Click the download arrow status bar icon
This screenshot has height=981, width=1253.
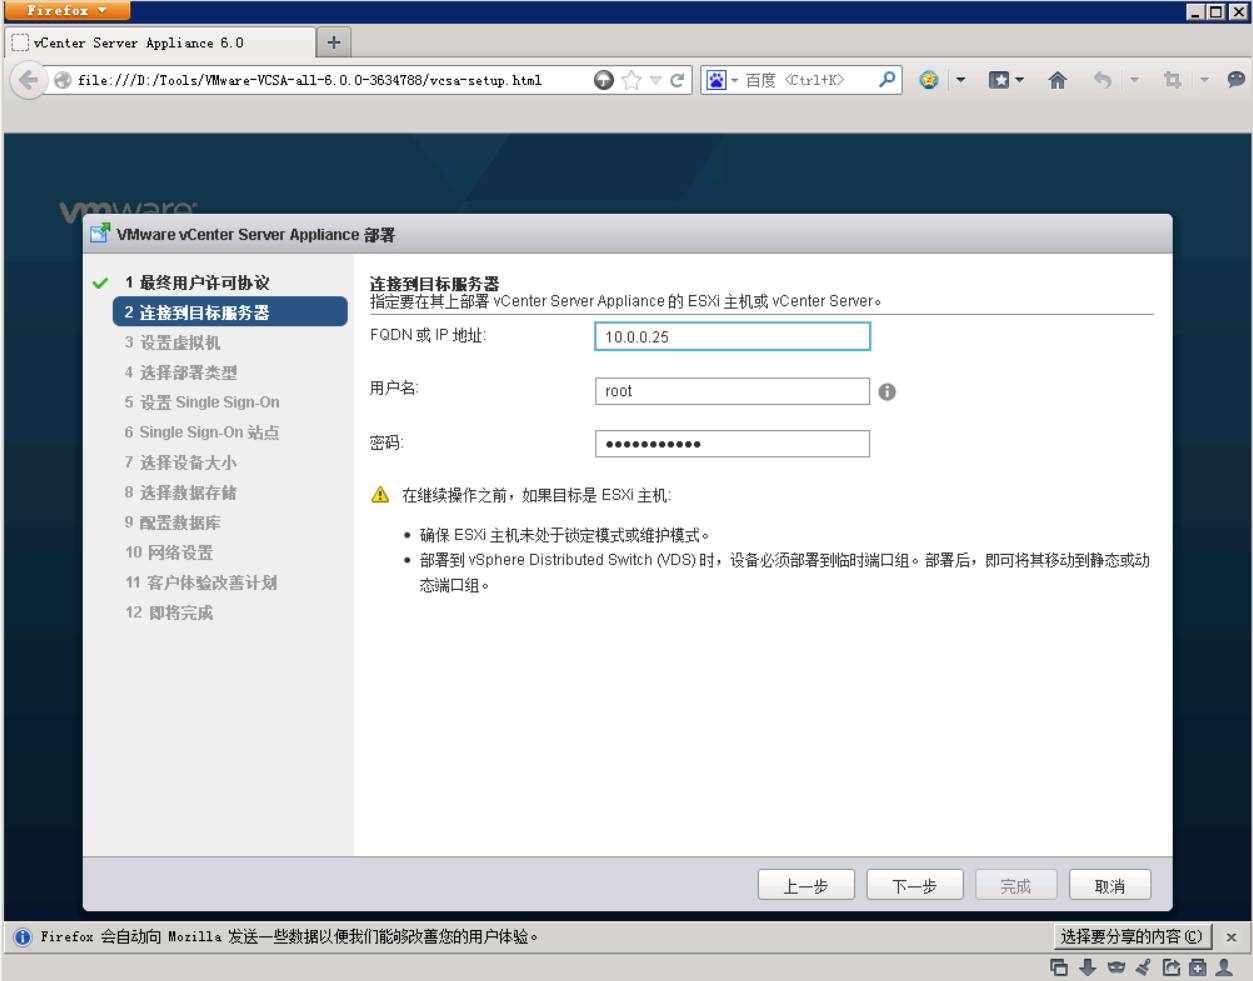tap(1088, 967)
